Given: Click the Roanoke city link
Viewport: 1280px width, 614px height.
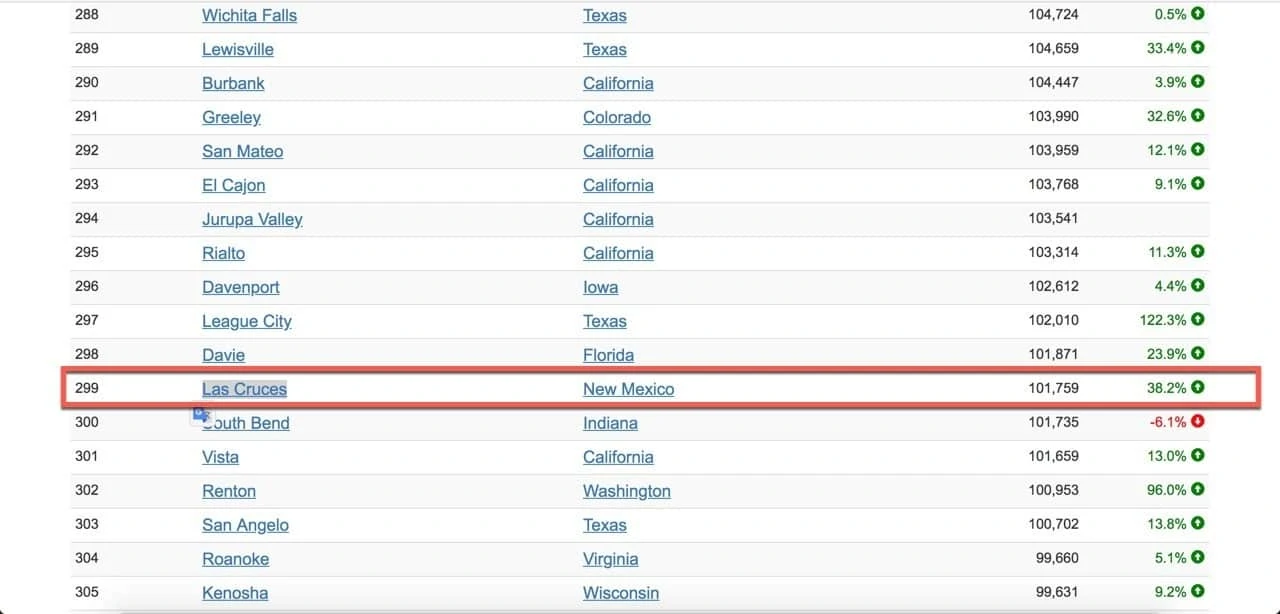Looking at the screenshot, I should click(x=235, y=559).
